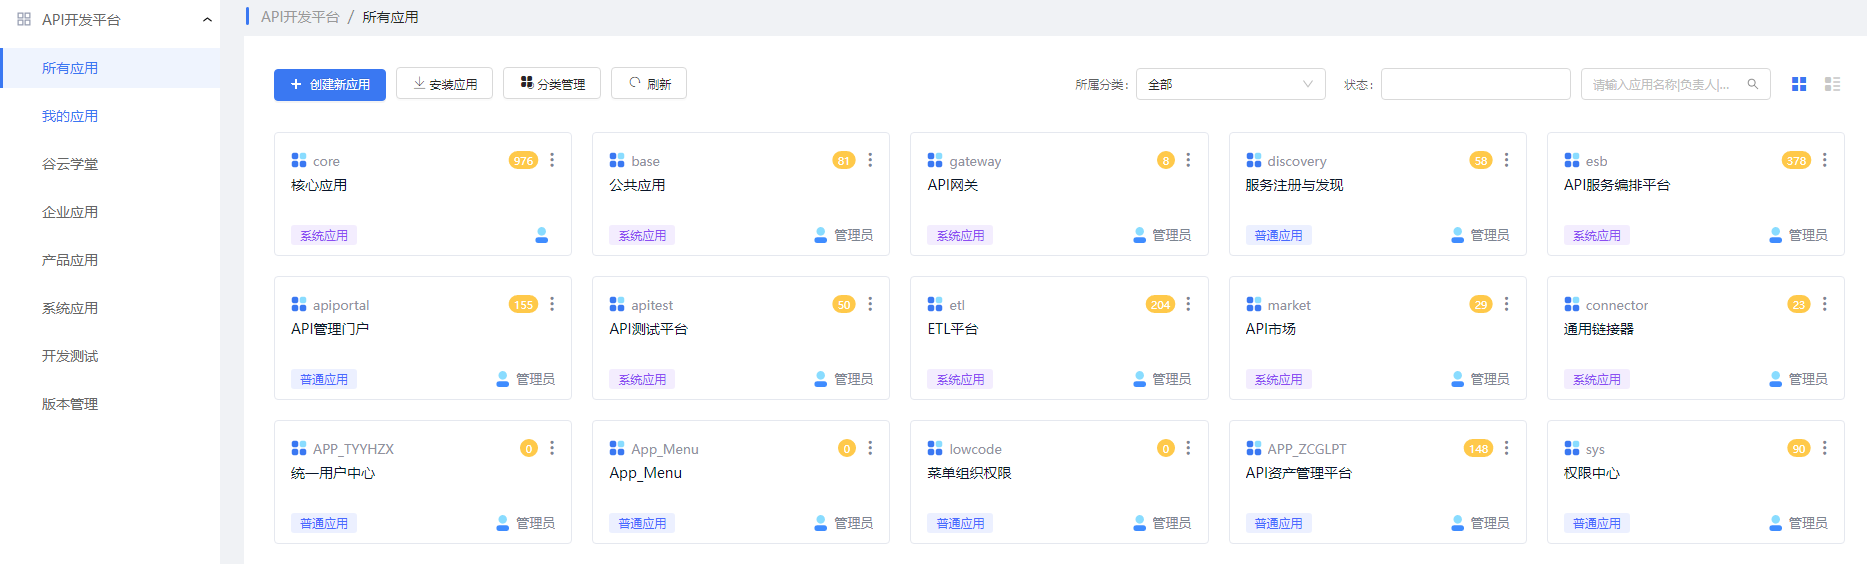Viewport: 1867px width, 564px height.
Task: Click the etl app icon
Action: coord(935,304)
